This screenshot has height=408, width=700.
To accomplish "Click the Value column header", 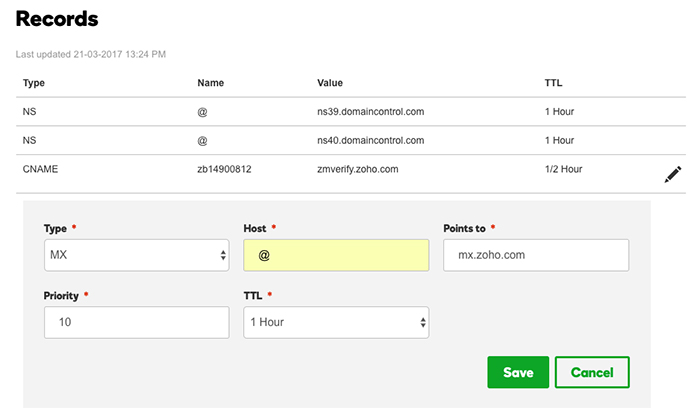I will (331, 82).
